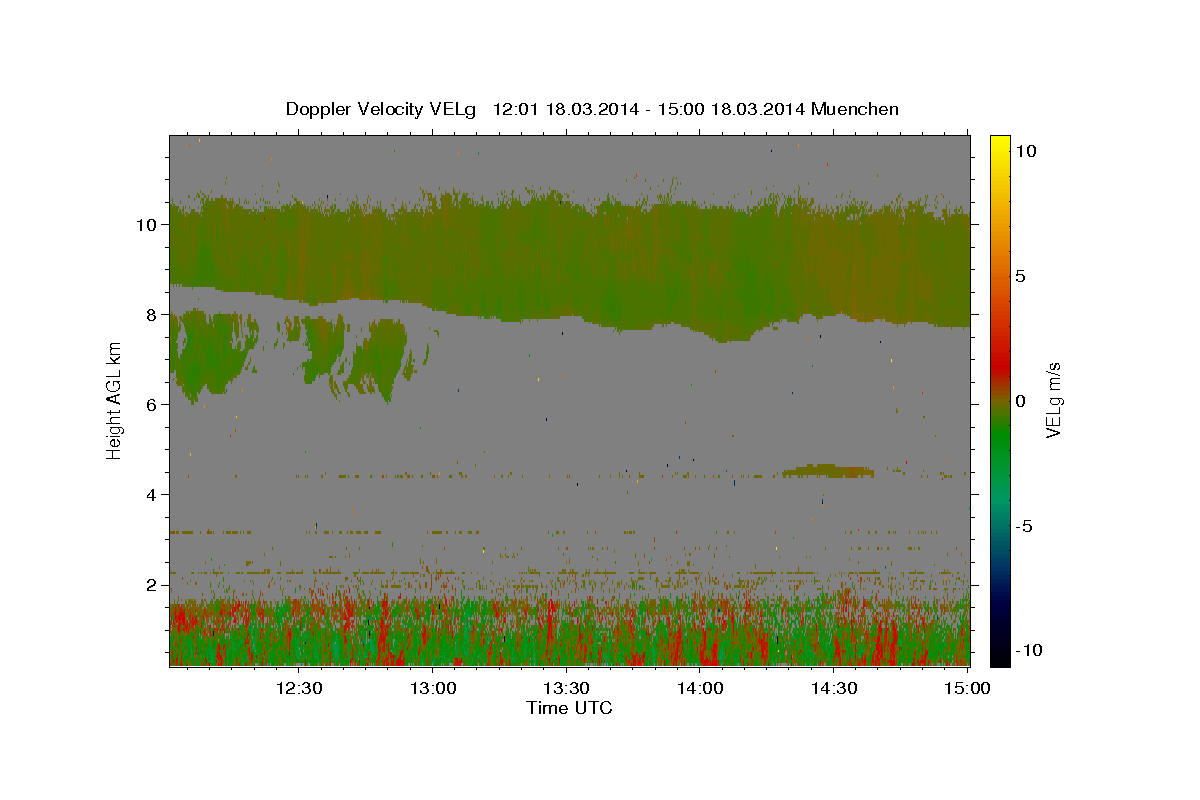Click the colorbar value 0 label
This screenshot has height=800, width=1200.
(x=1020, y=401)
